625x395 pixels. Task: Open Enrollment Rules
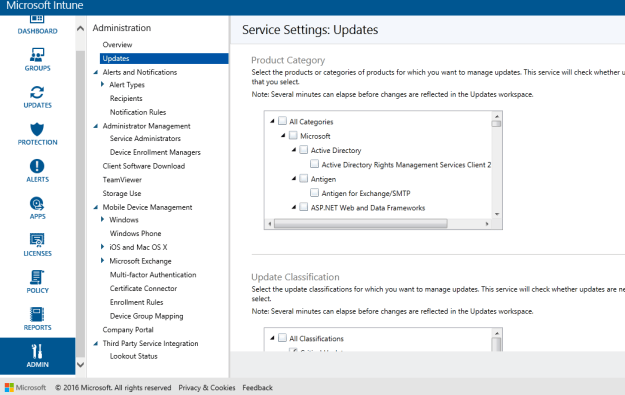(136, 302)
